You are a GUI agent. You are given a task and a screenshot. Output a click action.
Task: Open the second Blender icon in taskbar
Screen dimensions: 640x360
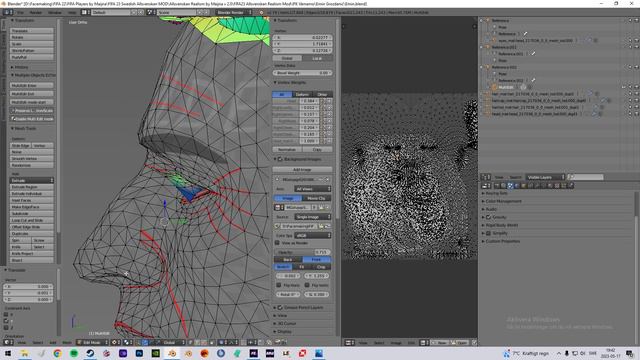(188, 353)
